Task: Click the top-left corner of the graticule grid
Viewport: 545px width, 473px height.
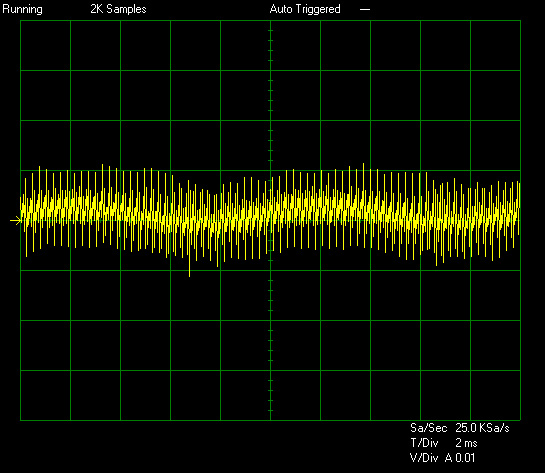Action: click(x=21, y=21)
